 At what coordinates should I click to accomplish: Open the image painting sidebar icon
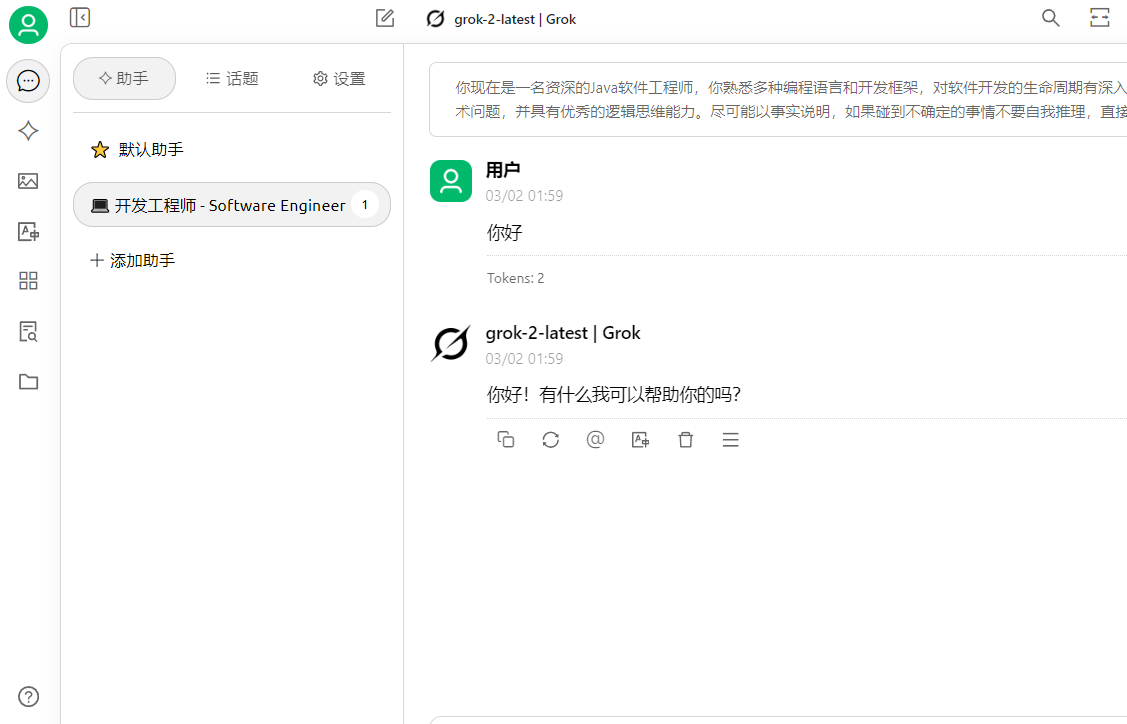point(28,181)
